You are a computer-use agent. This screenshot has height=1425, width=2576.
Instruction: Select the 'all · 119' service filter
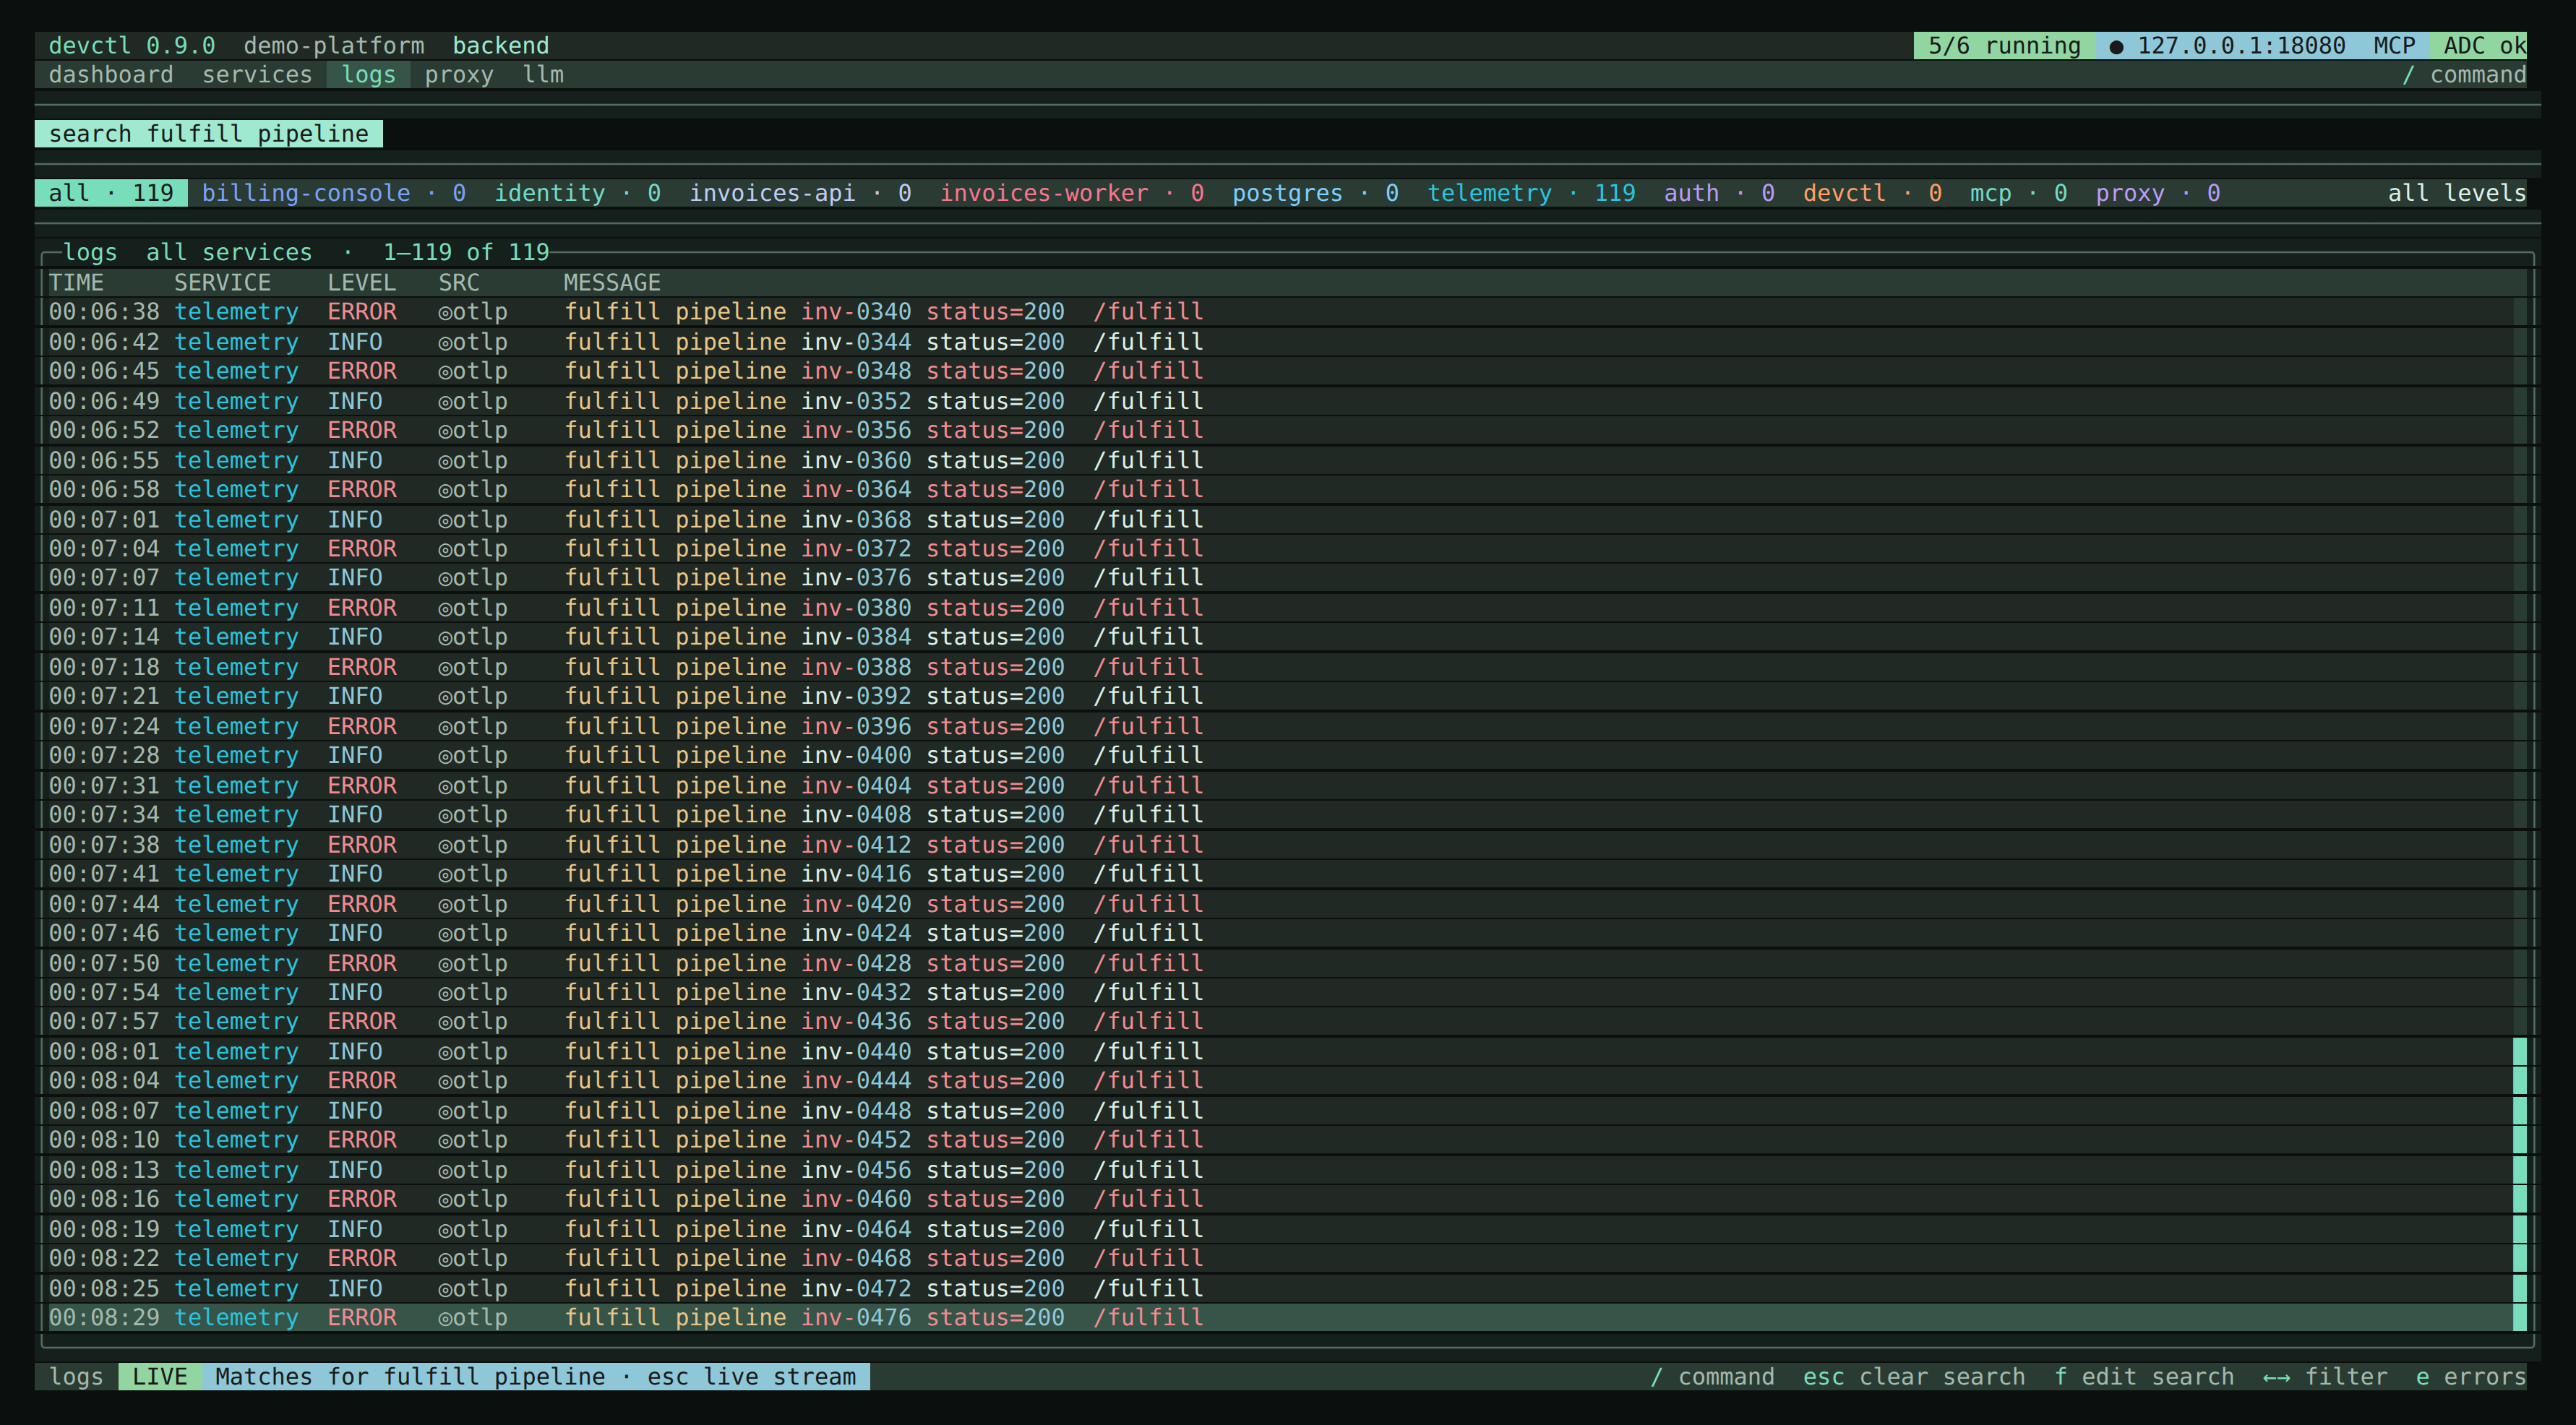click(111, 193)
